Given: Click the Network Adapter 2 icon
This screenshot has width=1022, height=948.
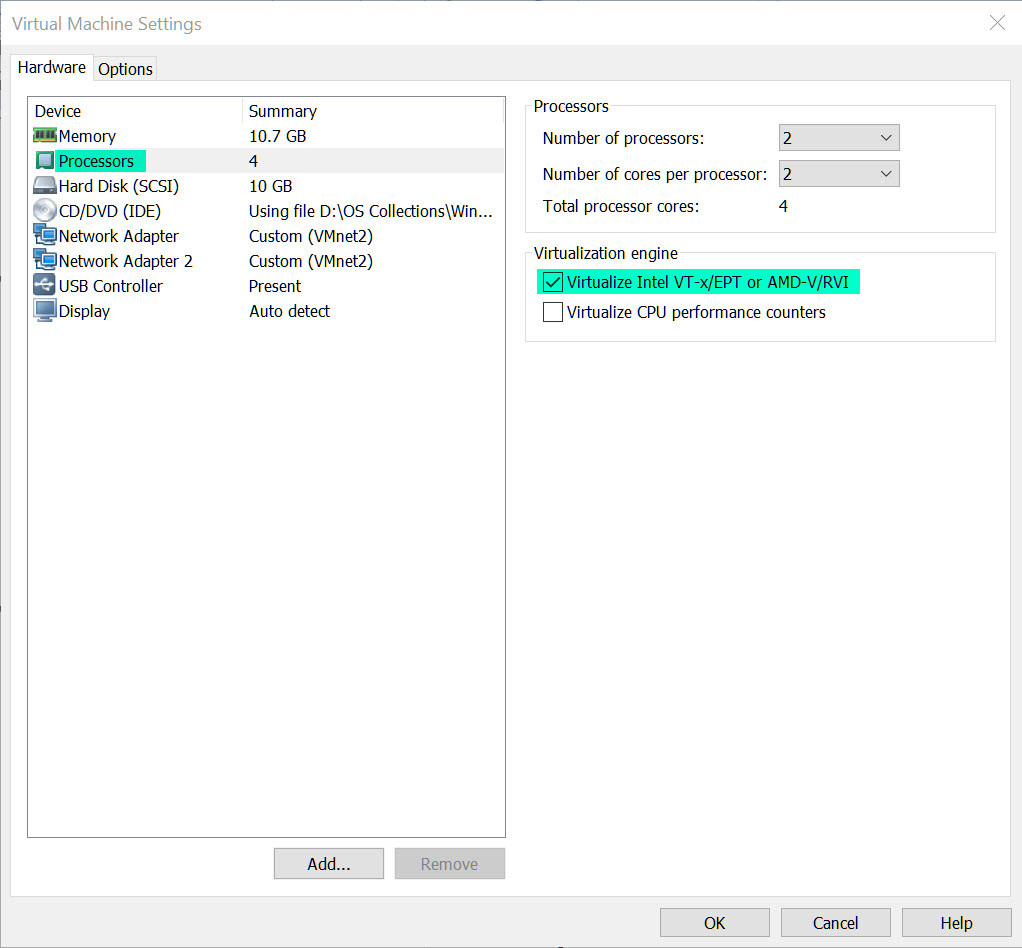Looking at the screenshot, I should (44, 260).
